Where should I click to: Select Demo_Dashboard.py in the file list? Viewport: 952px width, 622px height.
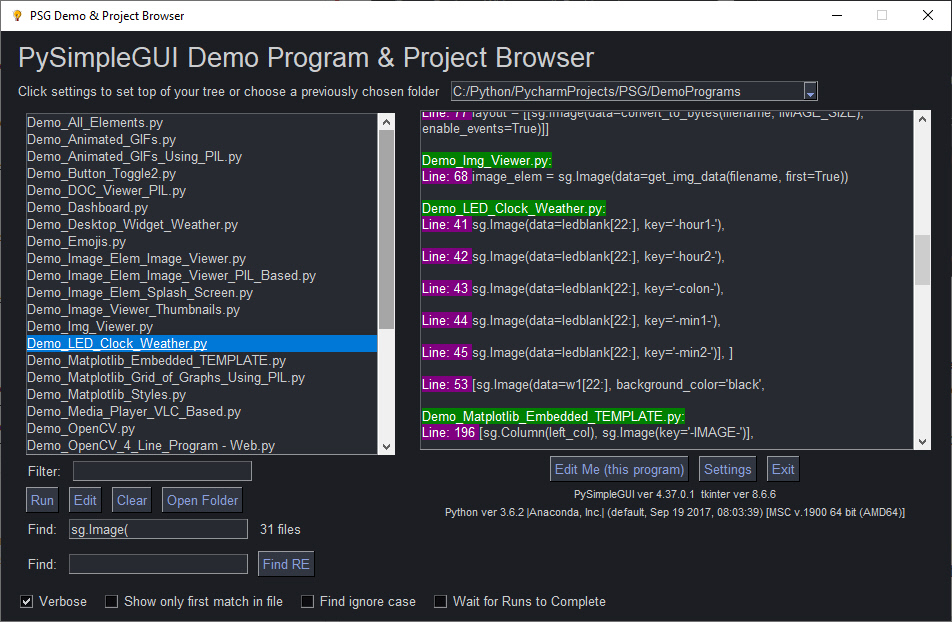[87, 208]
